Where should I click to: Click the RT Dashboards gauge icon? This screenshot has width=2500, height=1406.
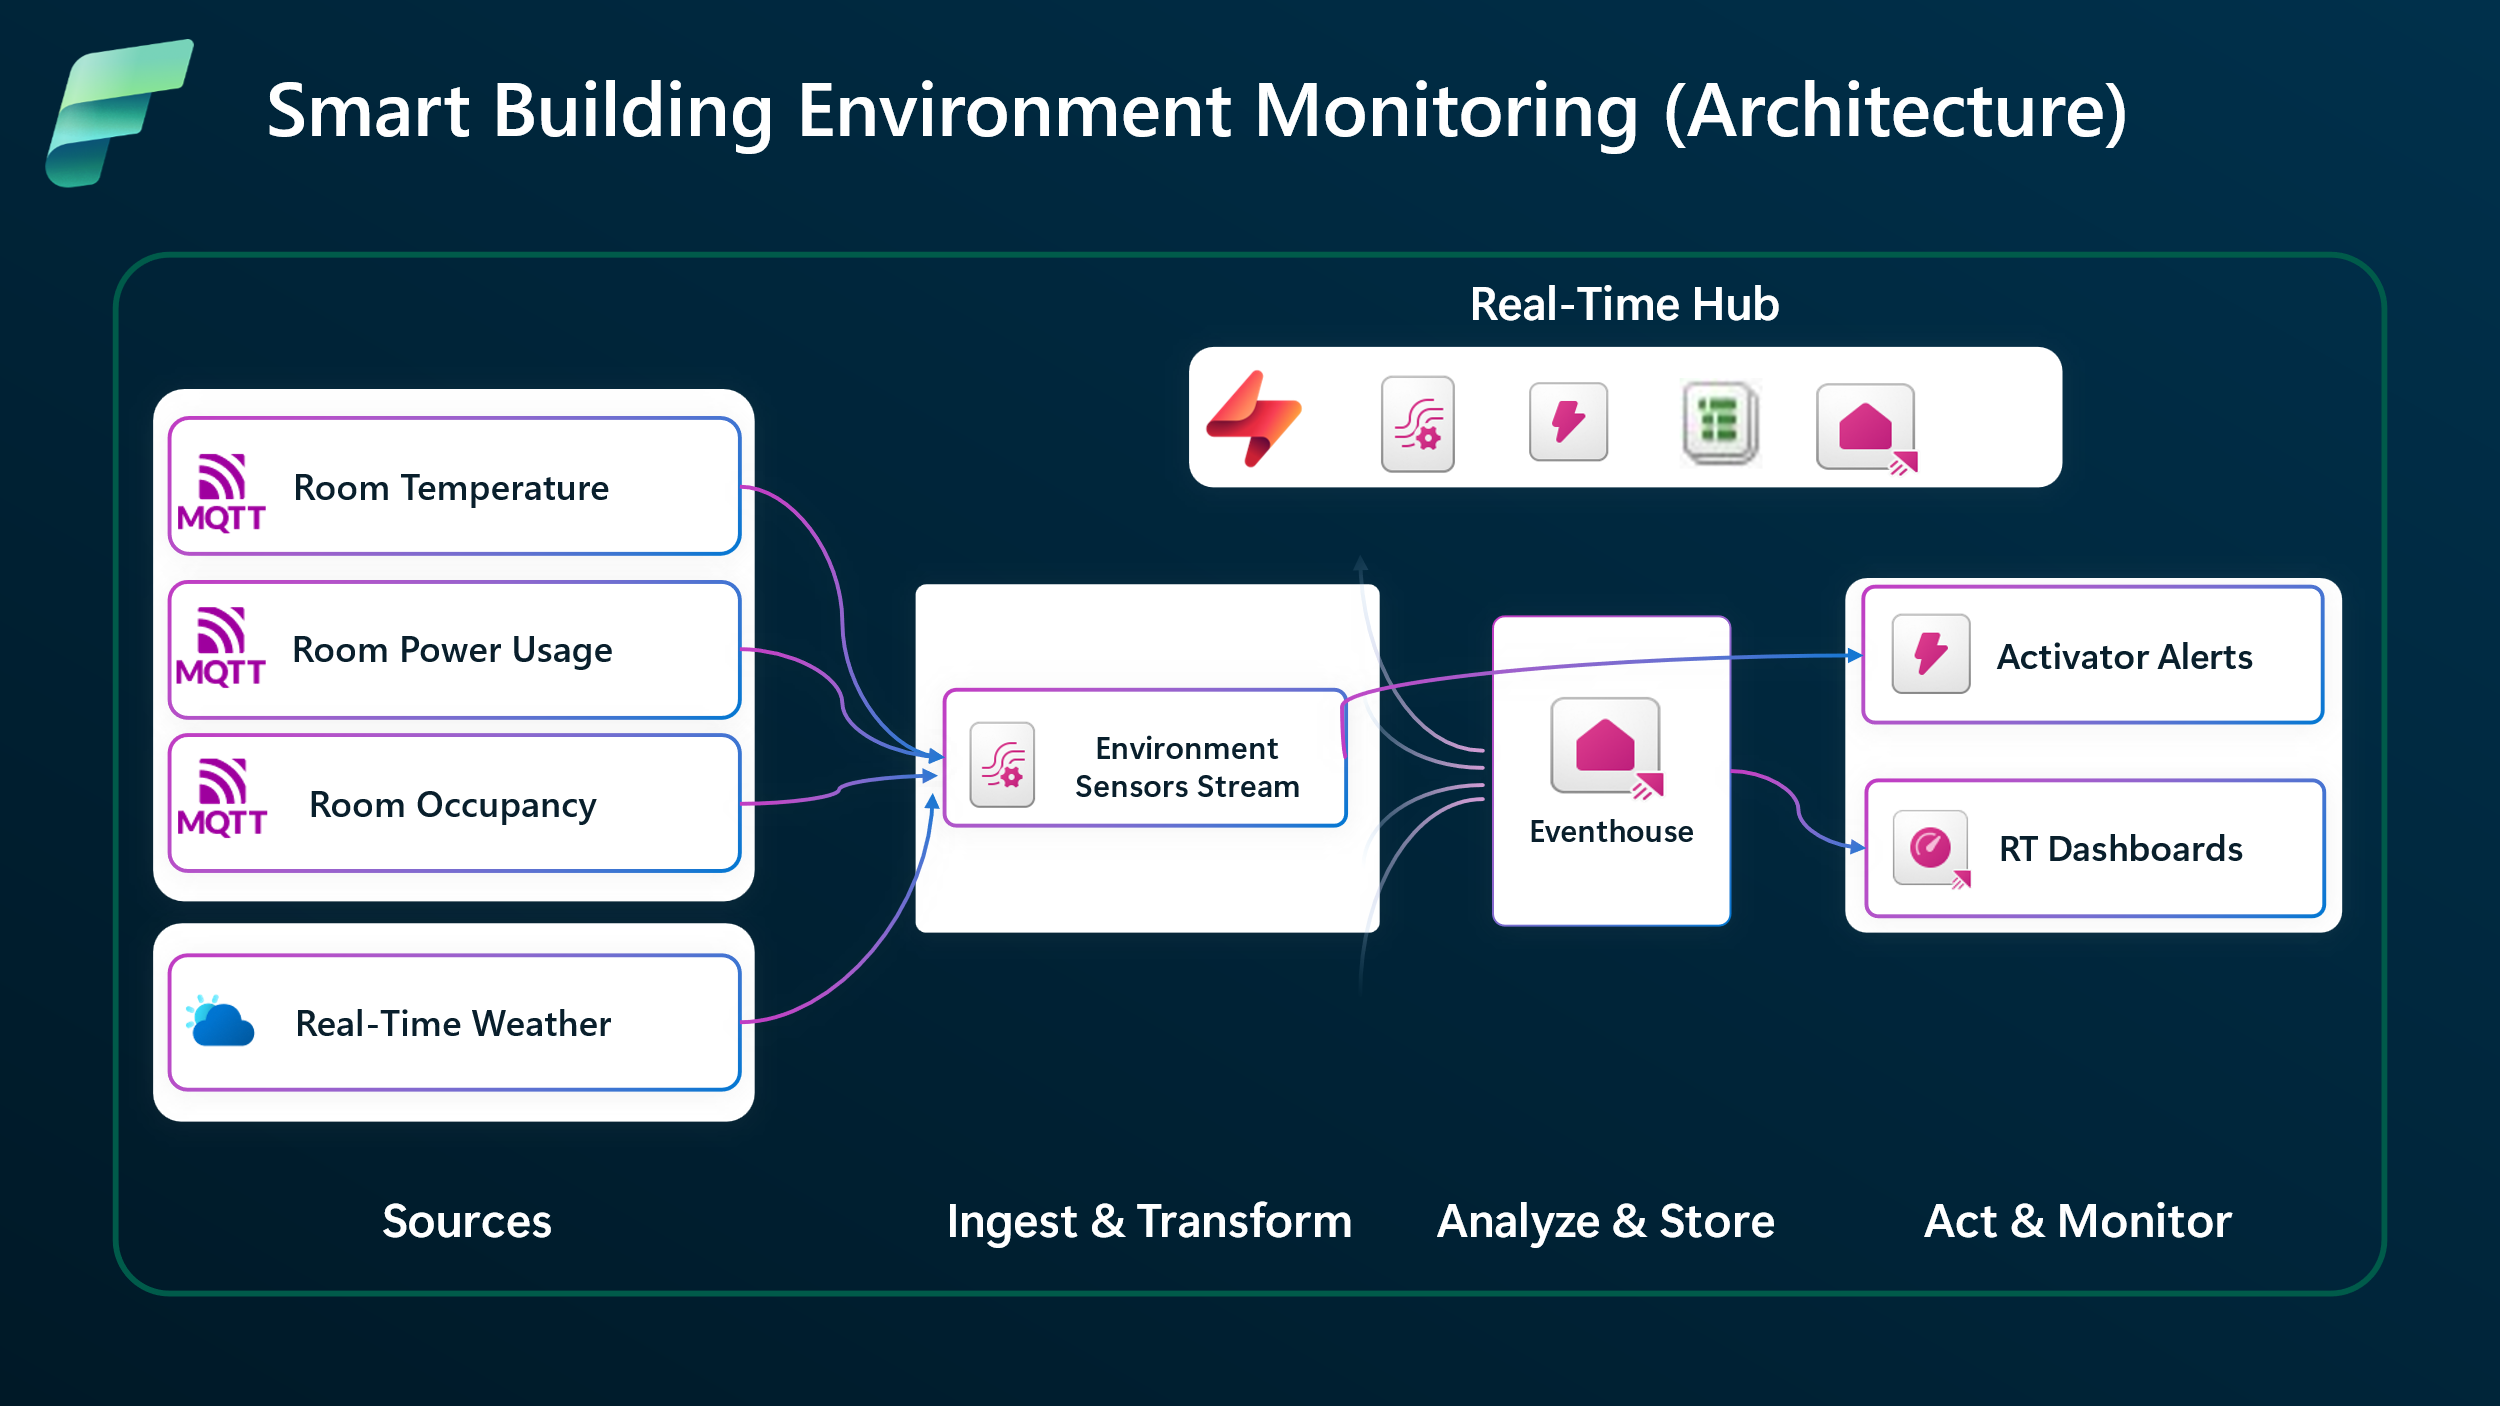click(1931, 849)
